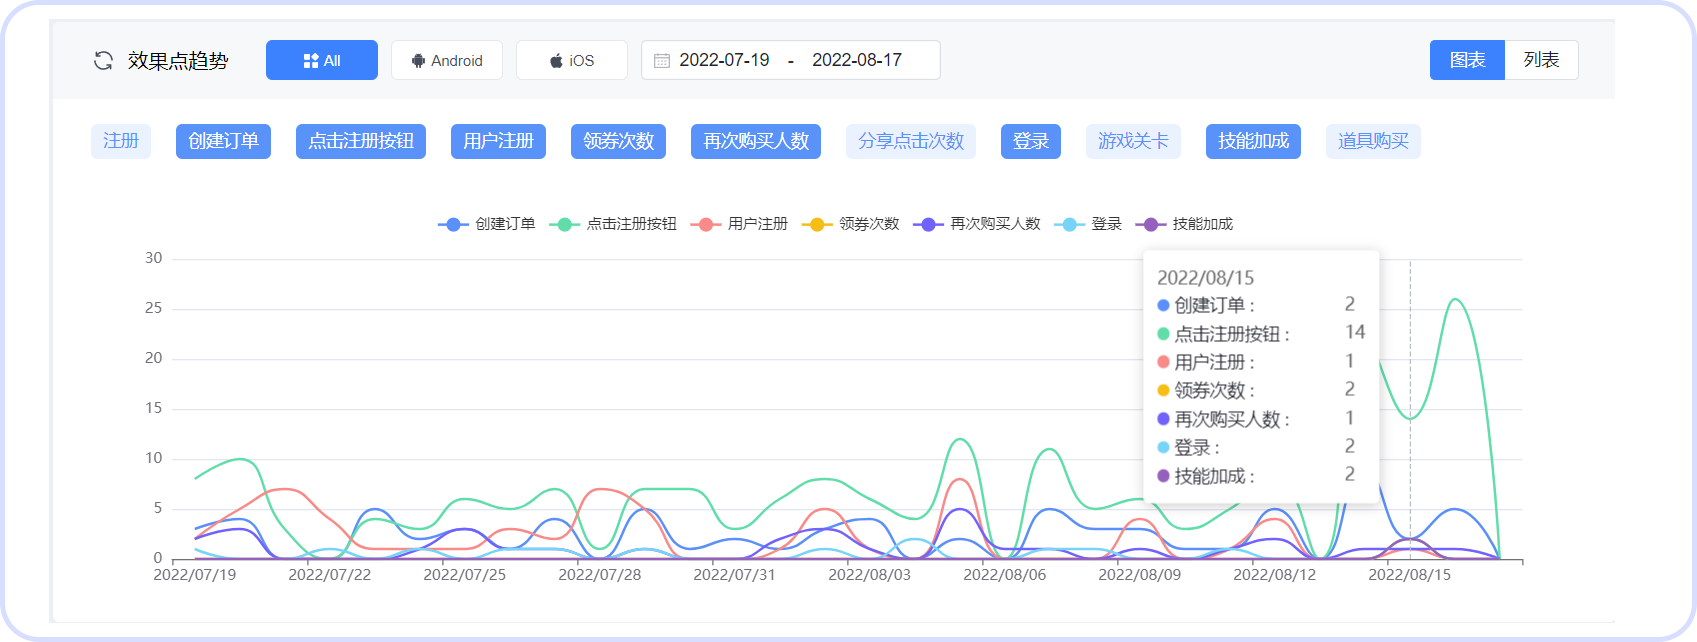Click the 2022/07/28 x-axis label

click(x=600, y=575)
